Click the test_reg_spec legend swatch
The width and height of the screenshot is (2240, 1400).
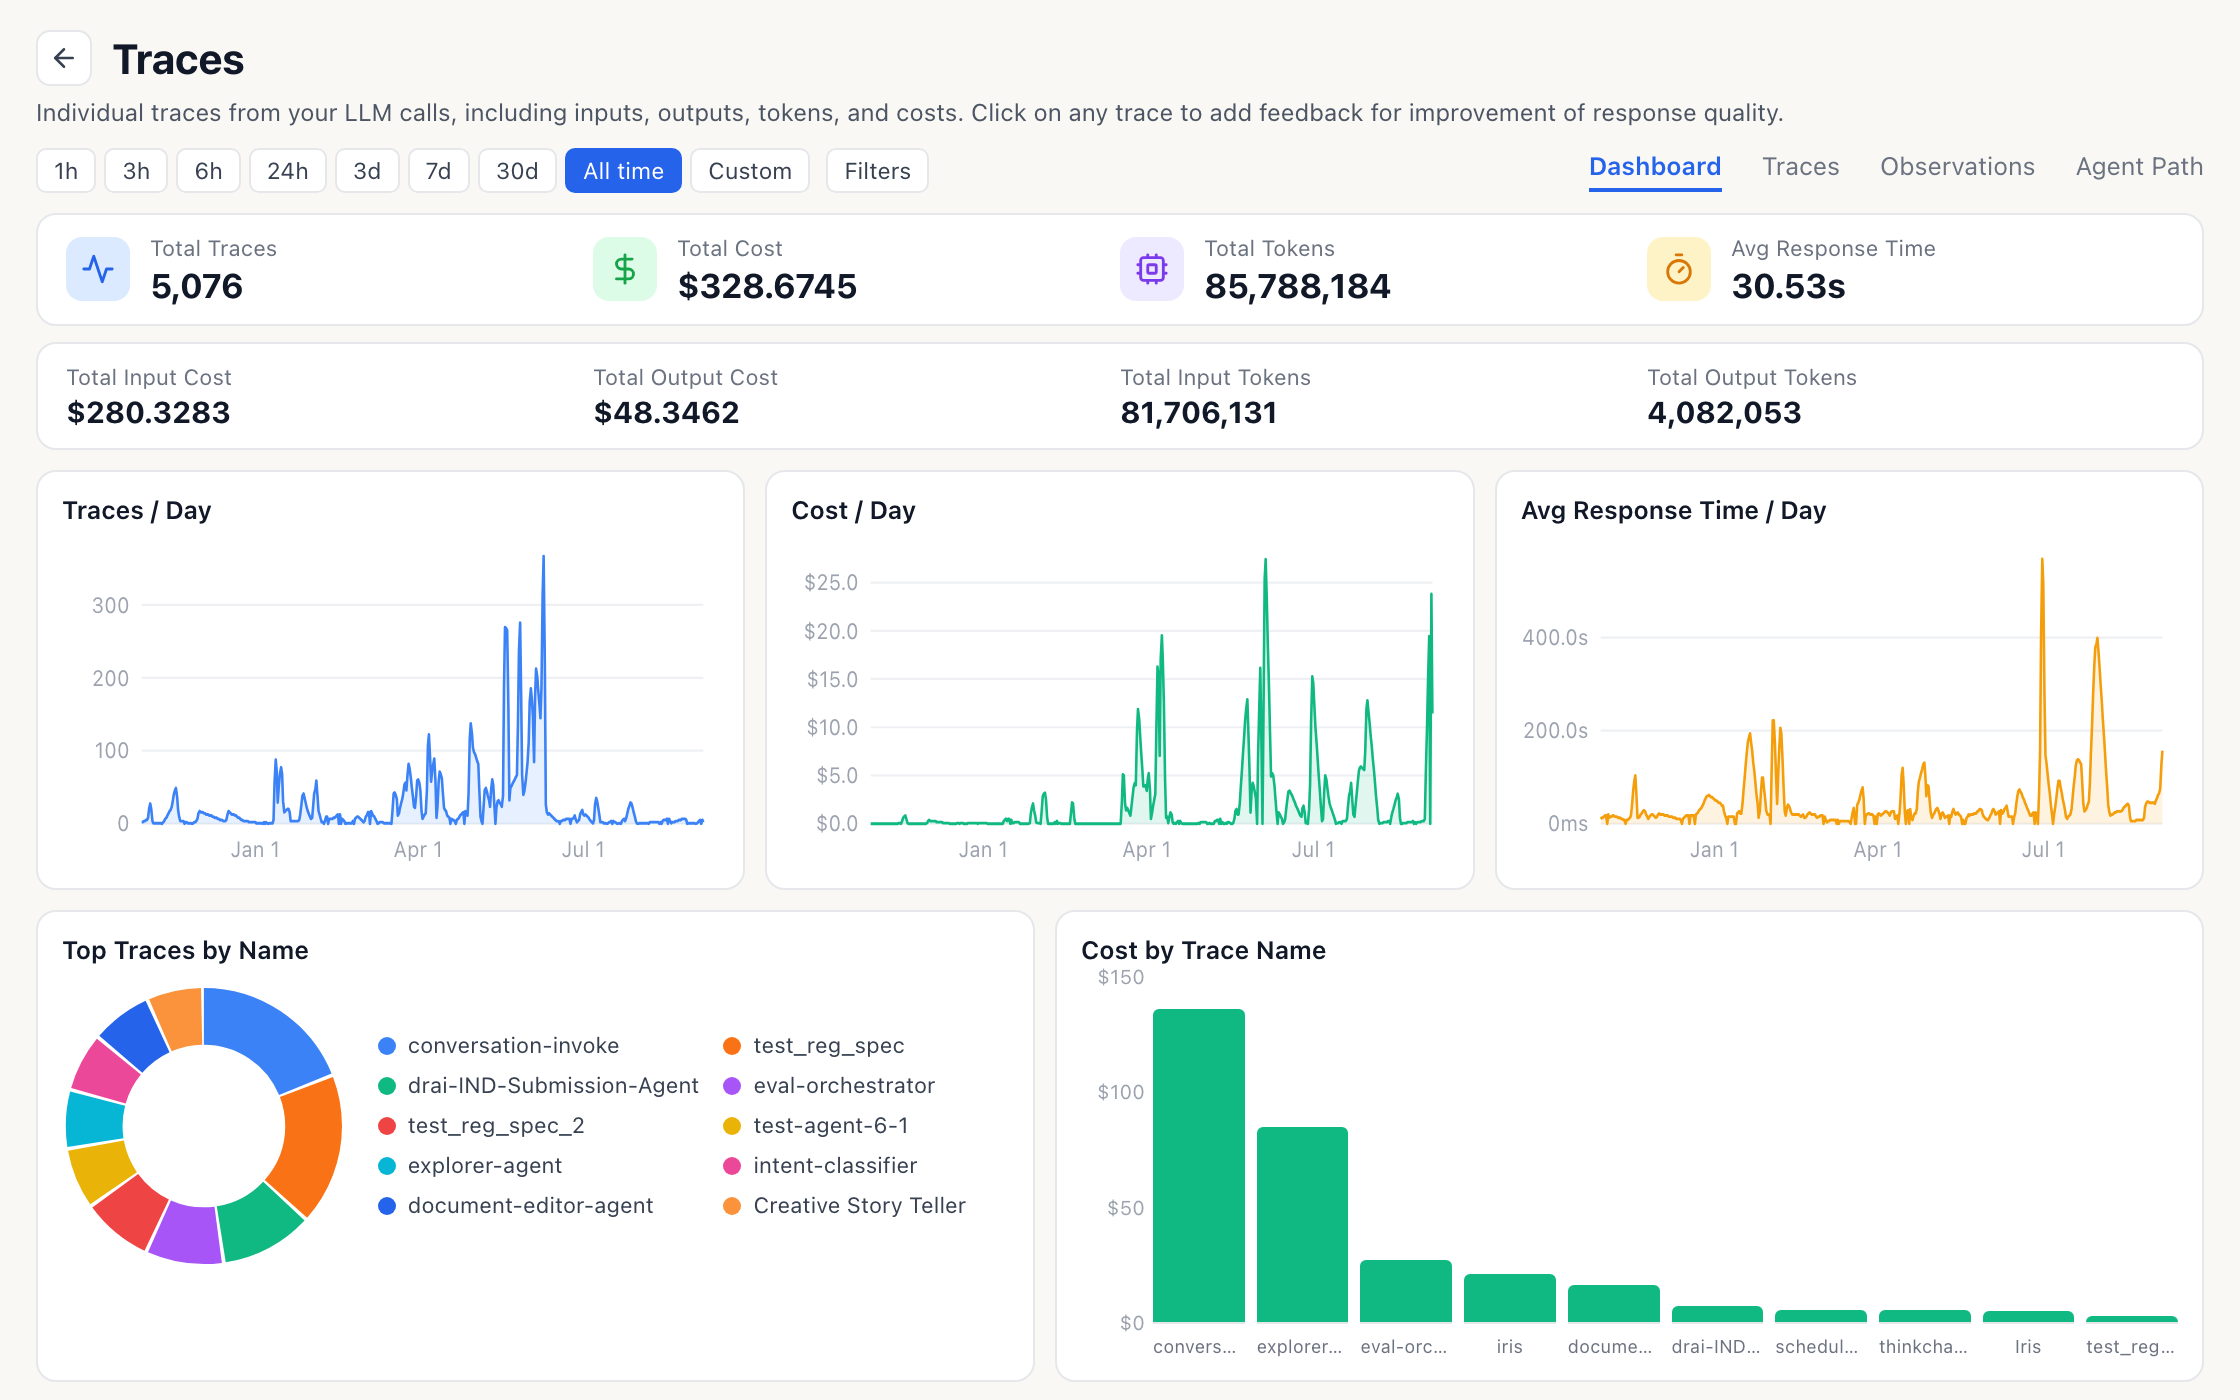732,1046
